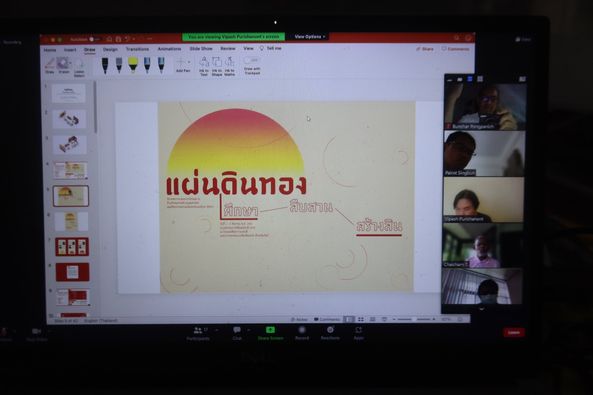This screenshot has width=593, height=395.
Task: Select the black pen tool
Action: point(105,65)
